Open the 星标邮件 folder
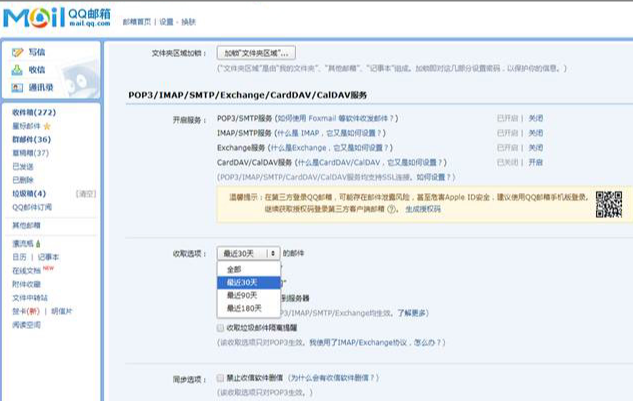 point(26,126)
